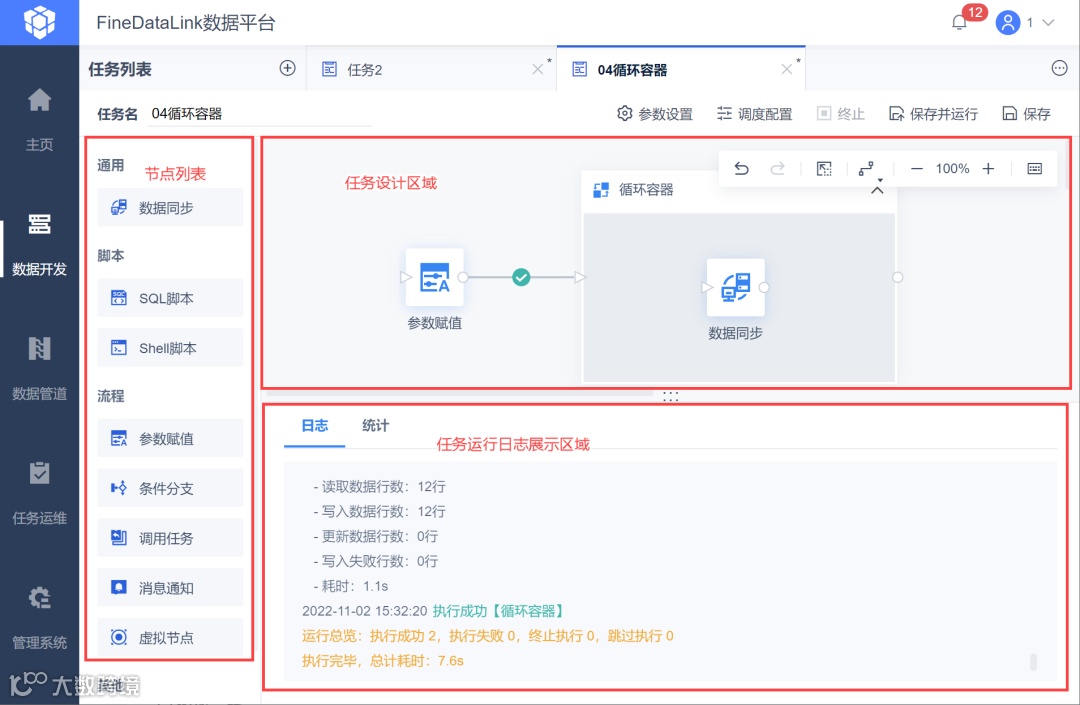Select the 参数赋值 node on canvas
The height and width of the screenshot is (705, 1080).
coord(435,277)
